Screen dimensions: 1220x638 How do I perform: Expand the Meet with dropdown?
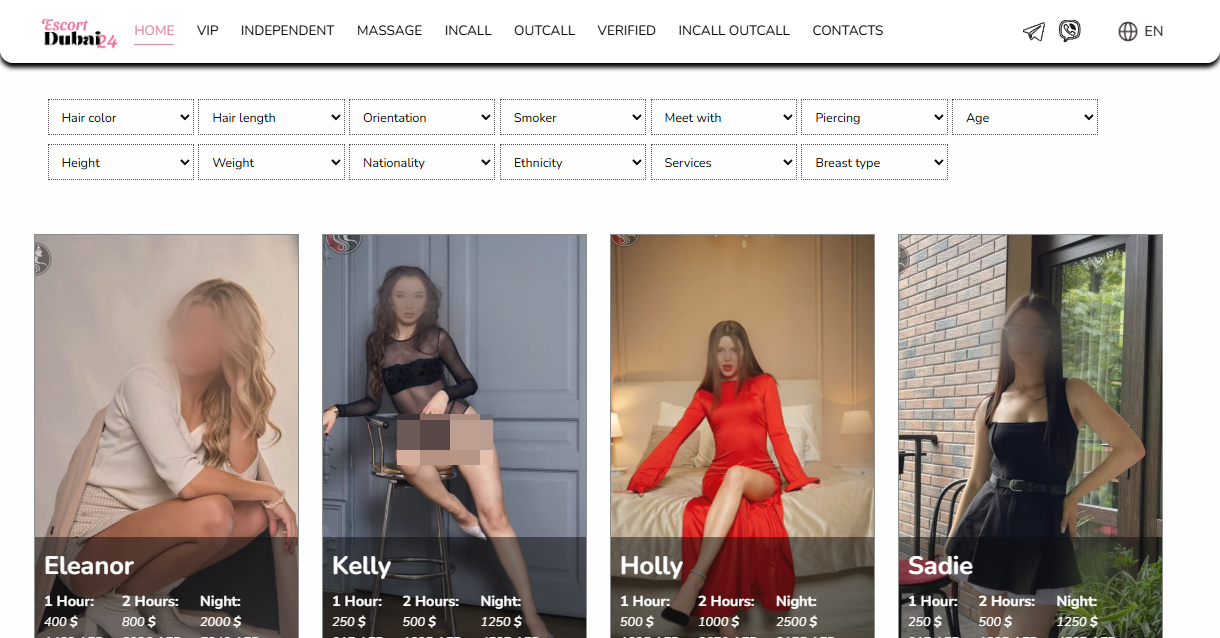tap(724, 117)
